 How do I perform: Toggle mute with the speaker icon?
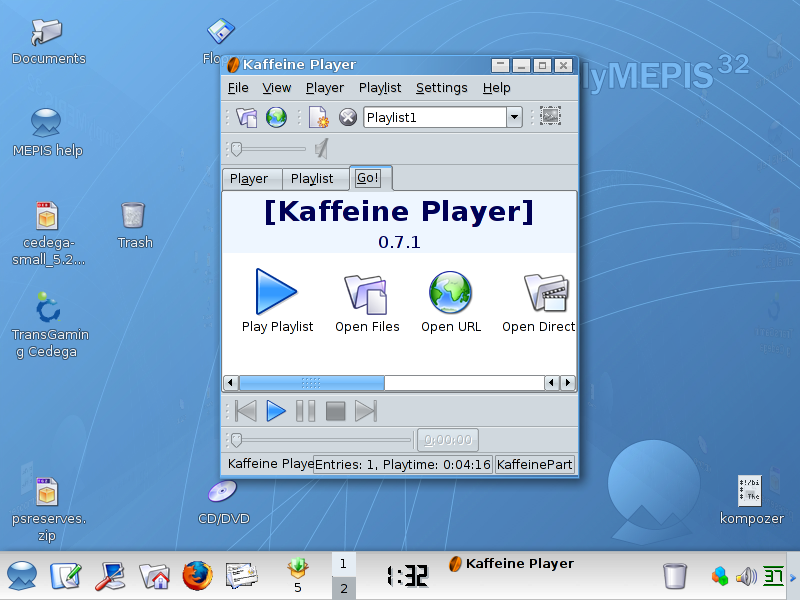(321, 149)
